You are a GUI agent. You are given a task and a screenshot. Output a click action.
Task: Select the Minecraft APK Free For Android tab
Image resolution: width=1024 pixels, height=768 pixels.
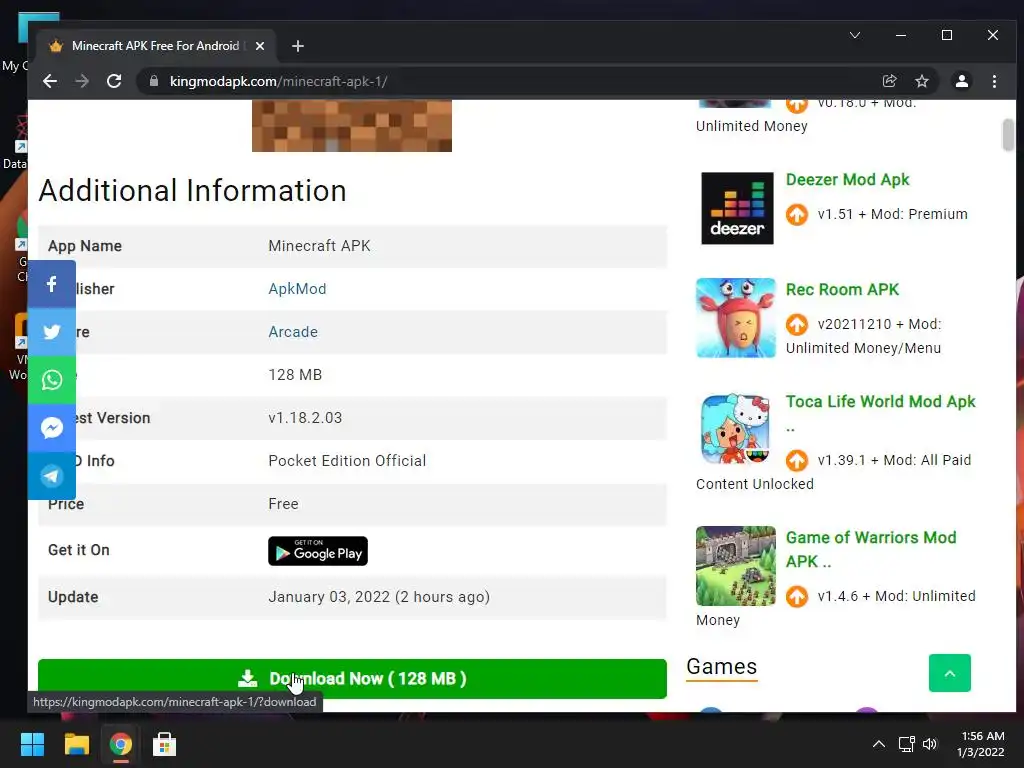[157, 46]
